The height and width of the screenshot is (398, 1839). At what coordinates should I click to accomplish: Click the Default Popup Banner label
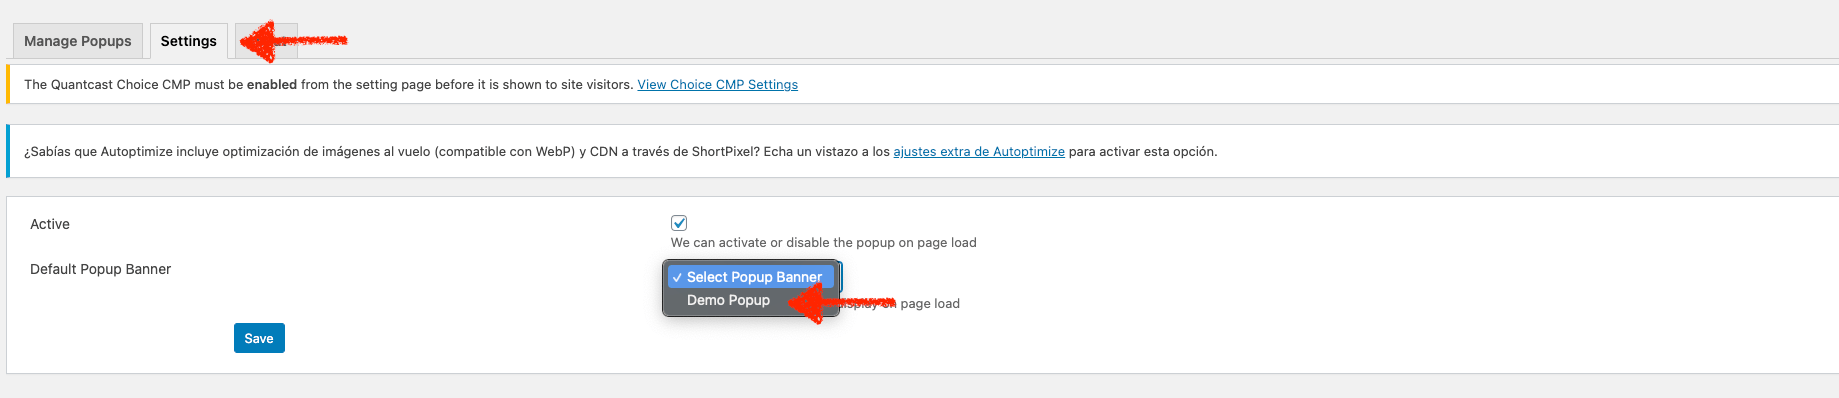pos(100,269)
